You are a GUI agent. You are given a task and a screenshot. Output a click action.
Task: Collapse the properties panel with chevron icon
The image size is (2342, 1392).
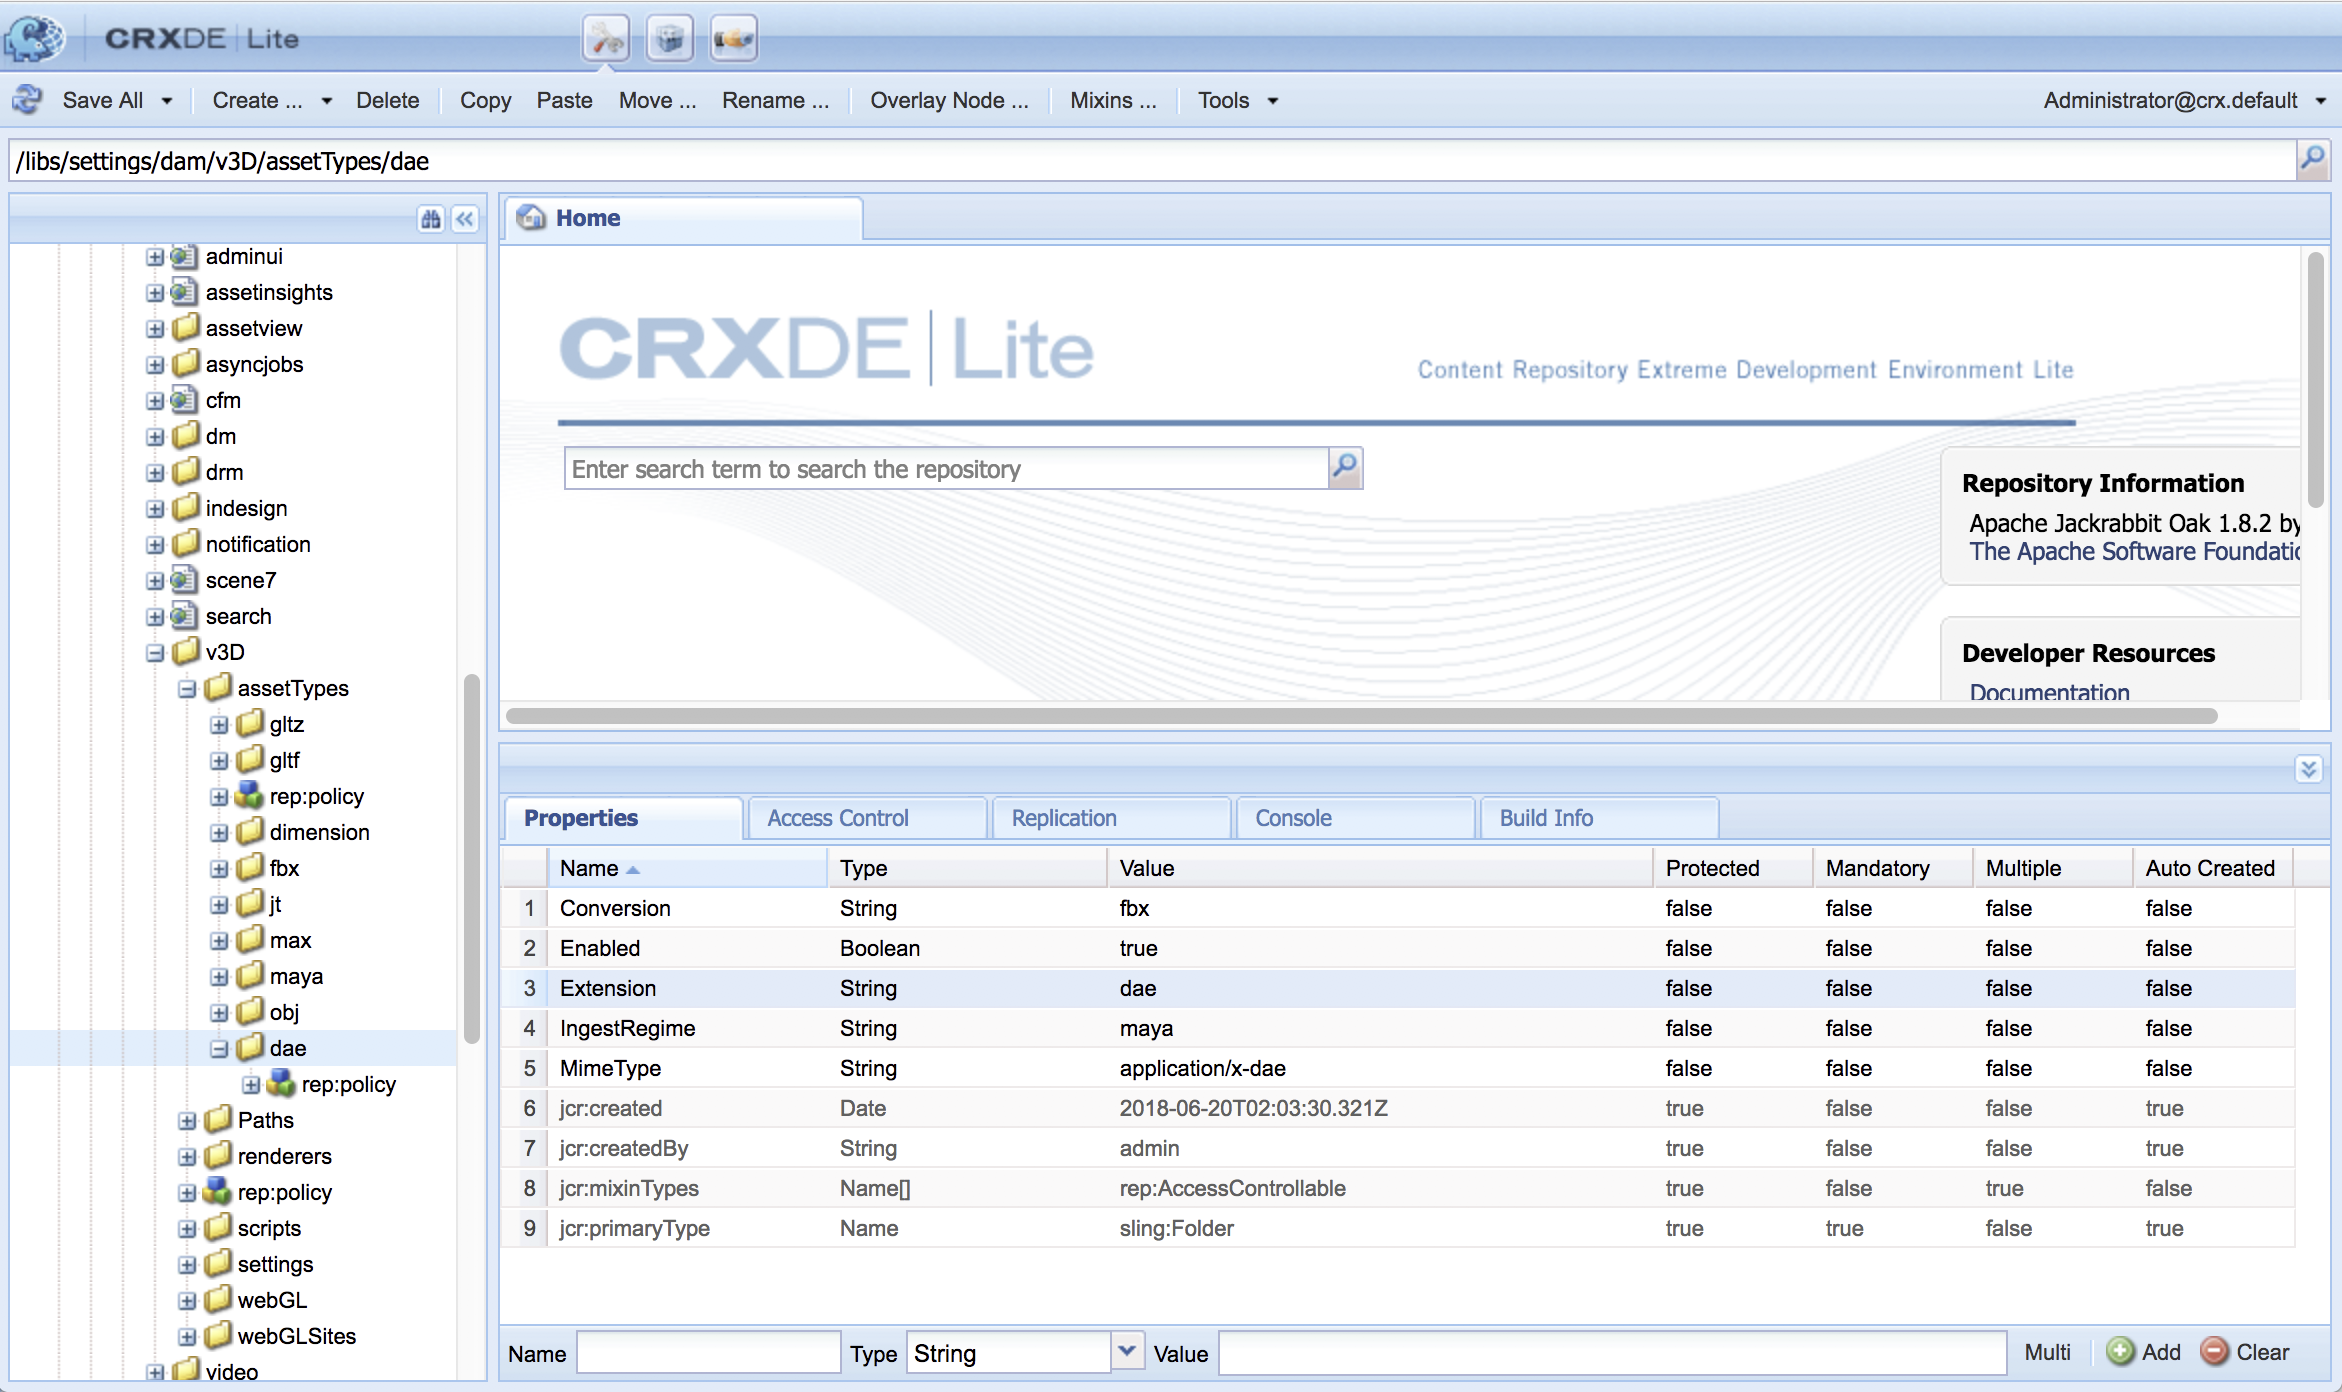(2309, 768)
